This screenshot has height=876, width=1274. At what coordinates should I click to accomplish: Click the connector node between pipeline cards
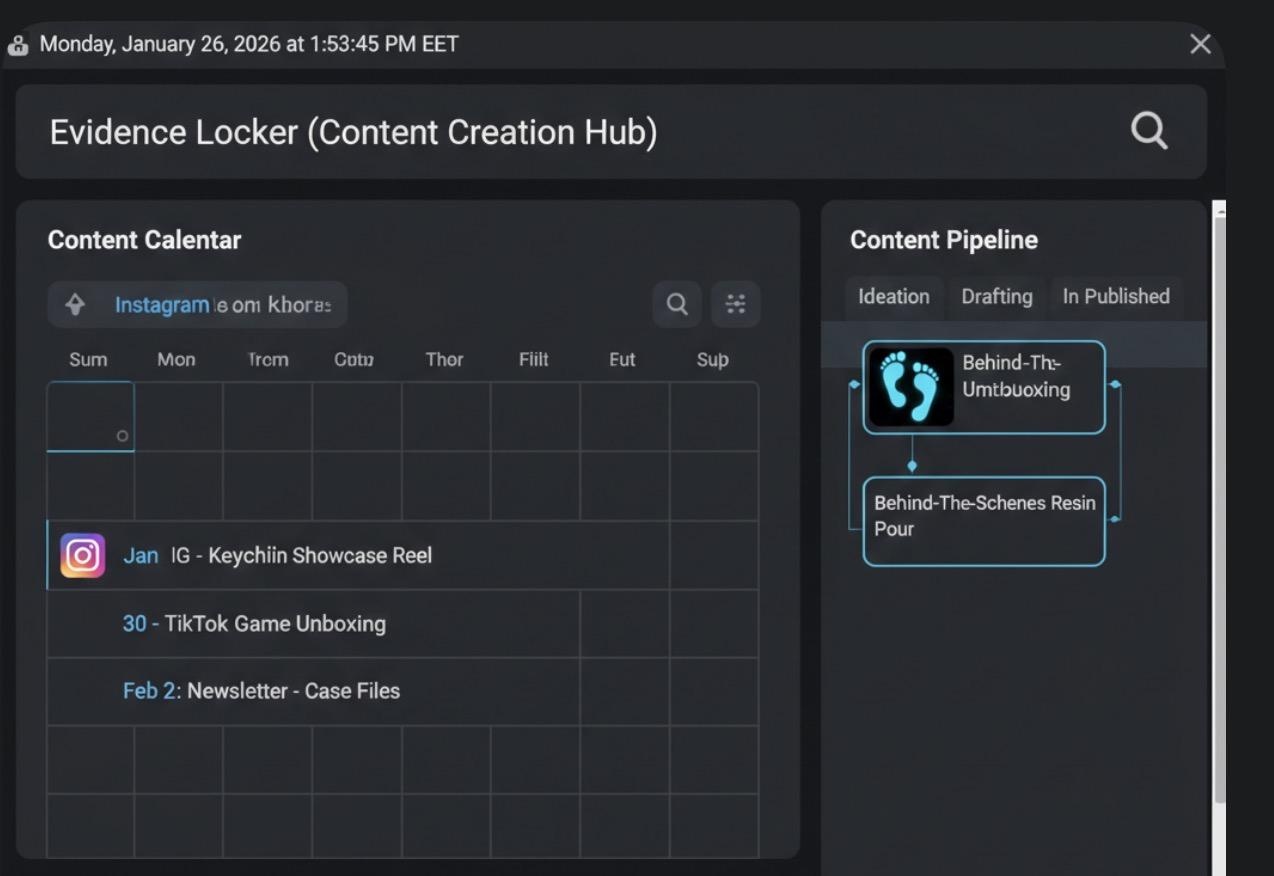pyautogui.click(x=911, y=466)
